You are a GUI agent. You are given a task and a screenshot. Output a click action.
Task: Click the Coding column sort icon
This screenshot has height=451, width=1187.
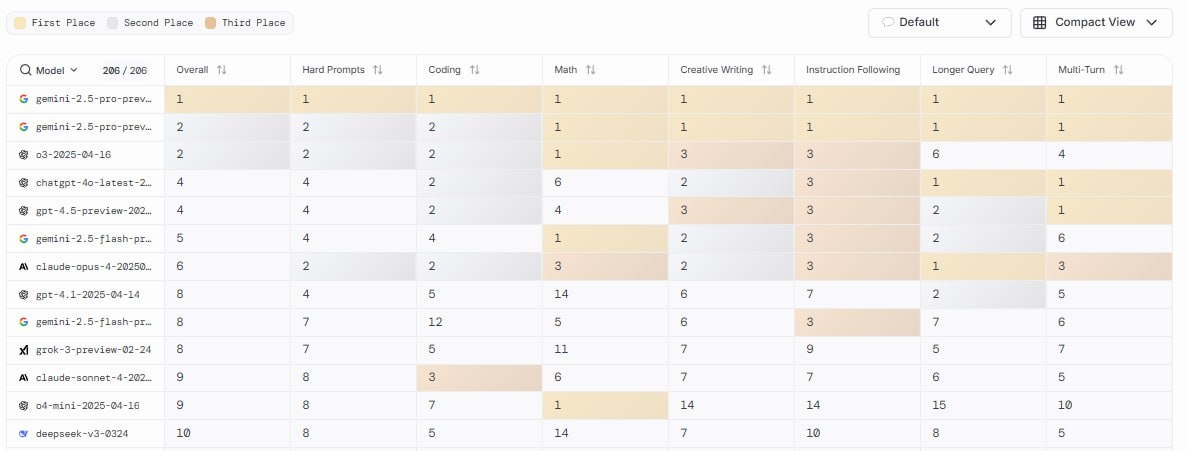pyautogui.click(x=475, y=70)
